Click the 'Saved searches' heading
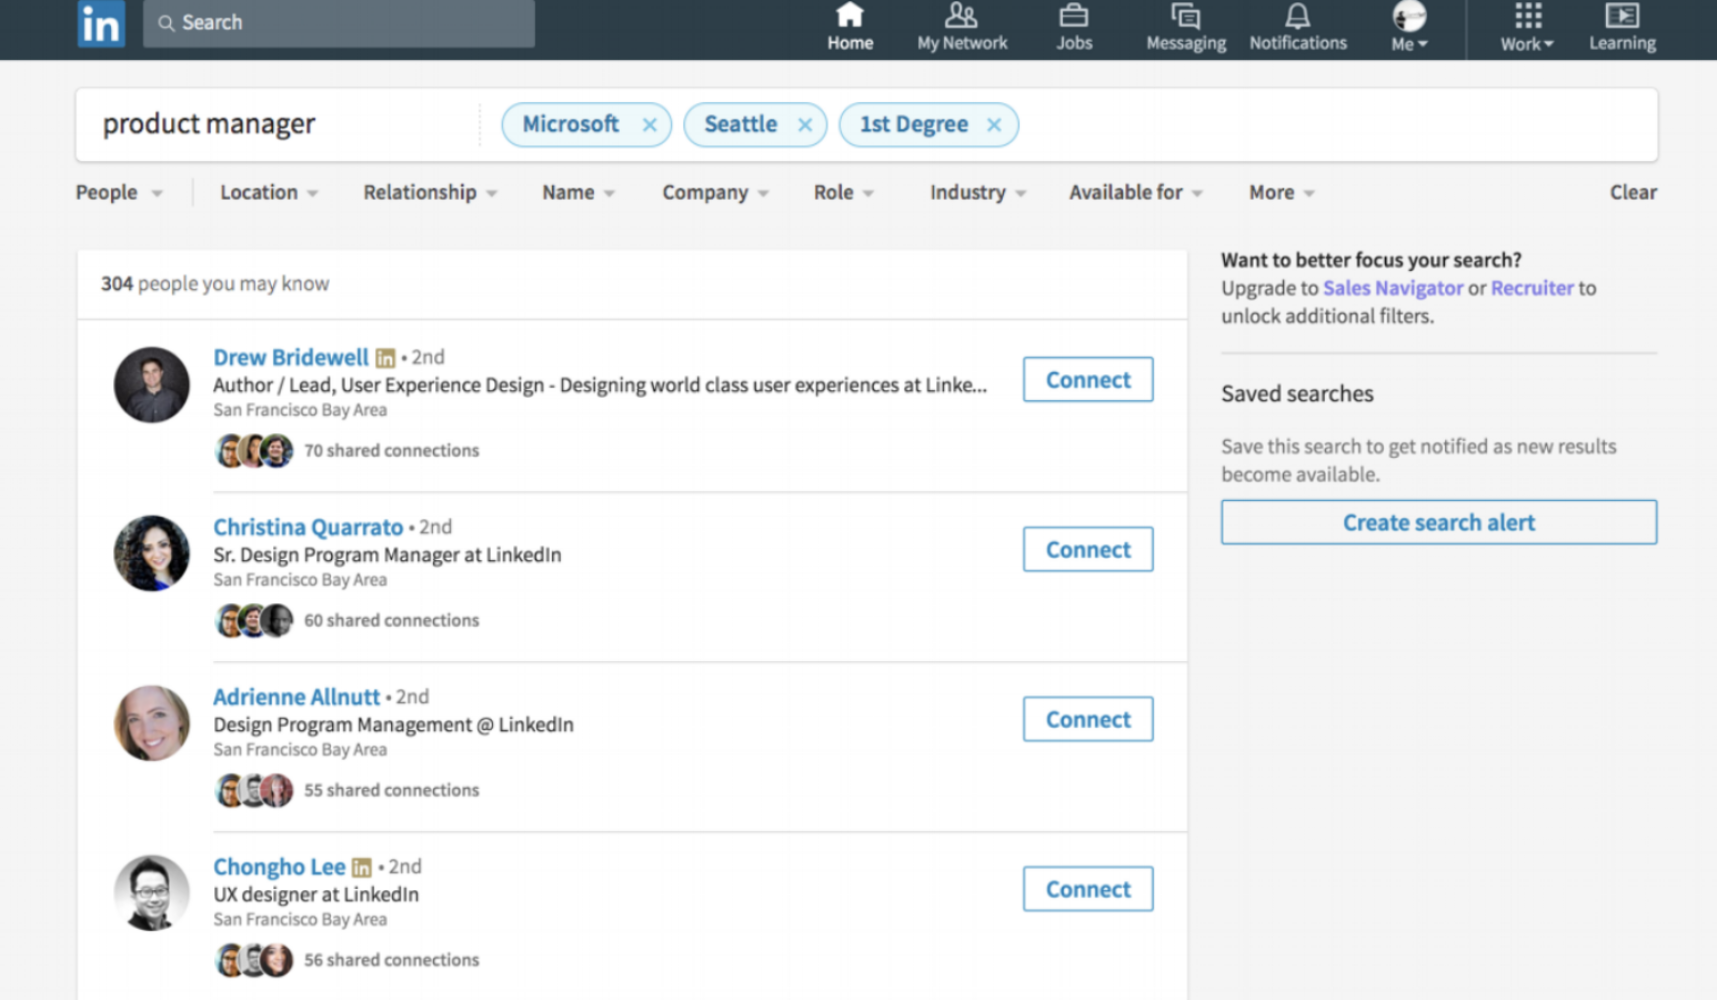This screenshot has height=1000, width=1717. (1297, 394)
